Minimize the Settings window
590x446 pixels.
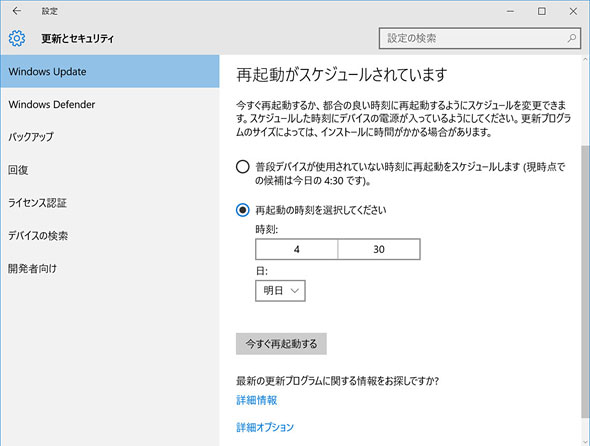point(510,11)
